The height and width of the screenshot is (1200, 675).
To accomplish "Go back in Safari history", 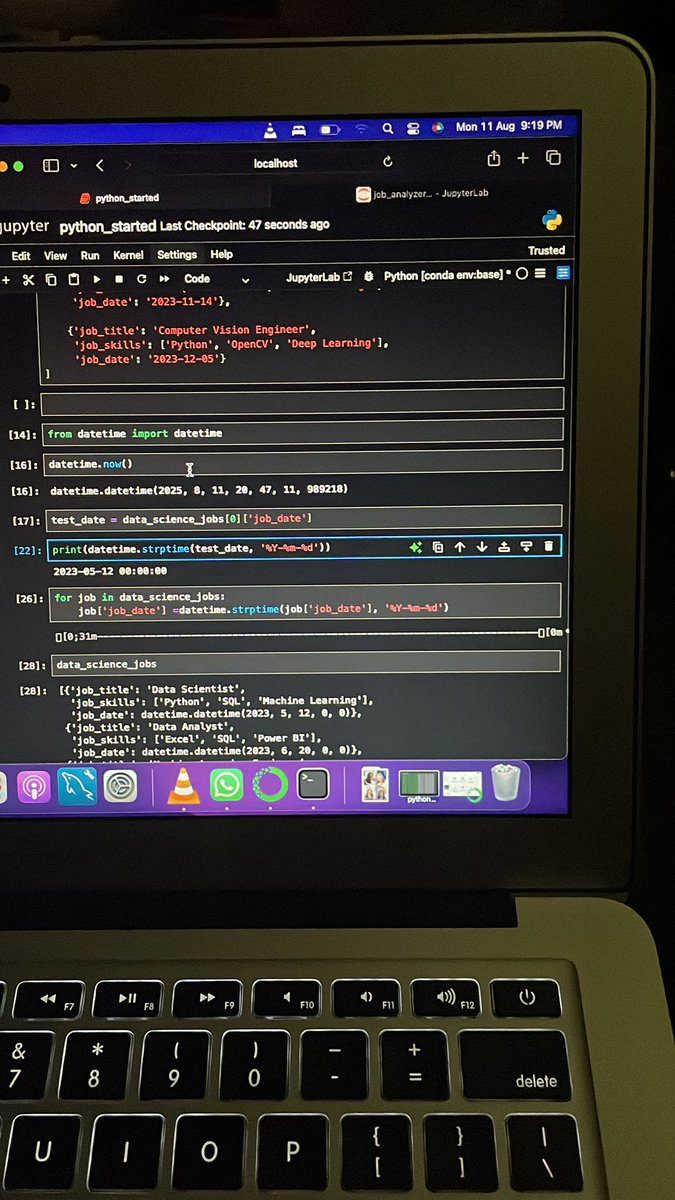I will tap(99, 165).
